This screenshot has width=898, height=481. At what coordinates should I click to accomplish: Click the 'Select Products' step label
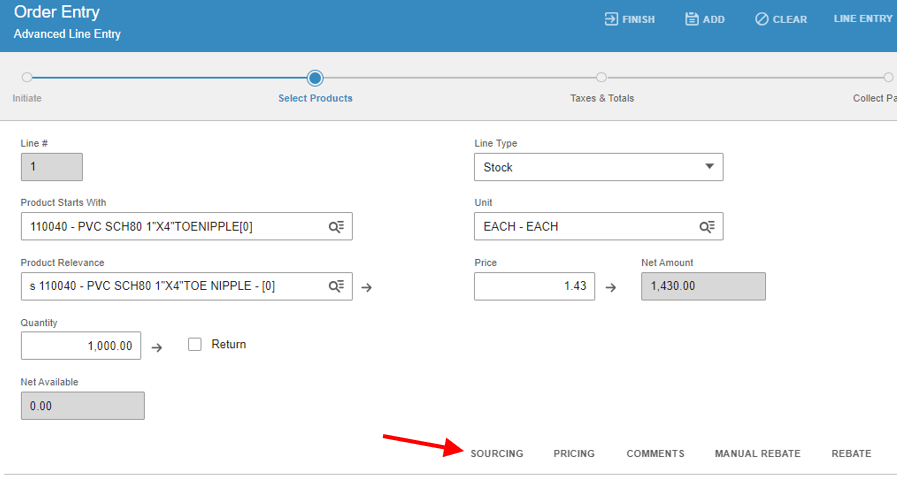click(315, 98)
